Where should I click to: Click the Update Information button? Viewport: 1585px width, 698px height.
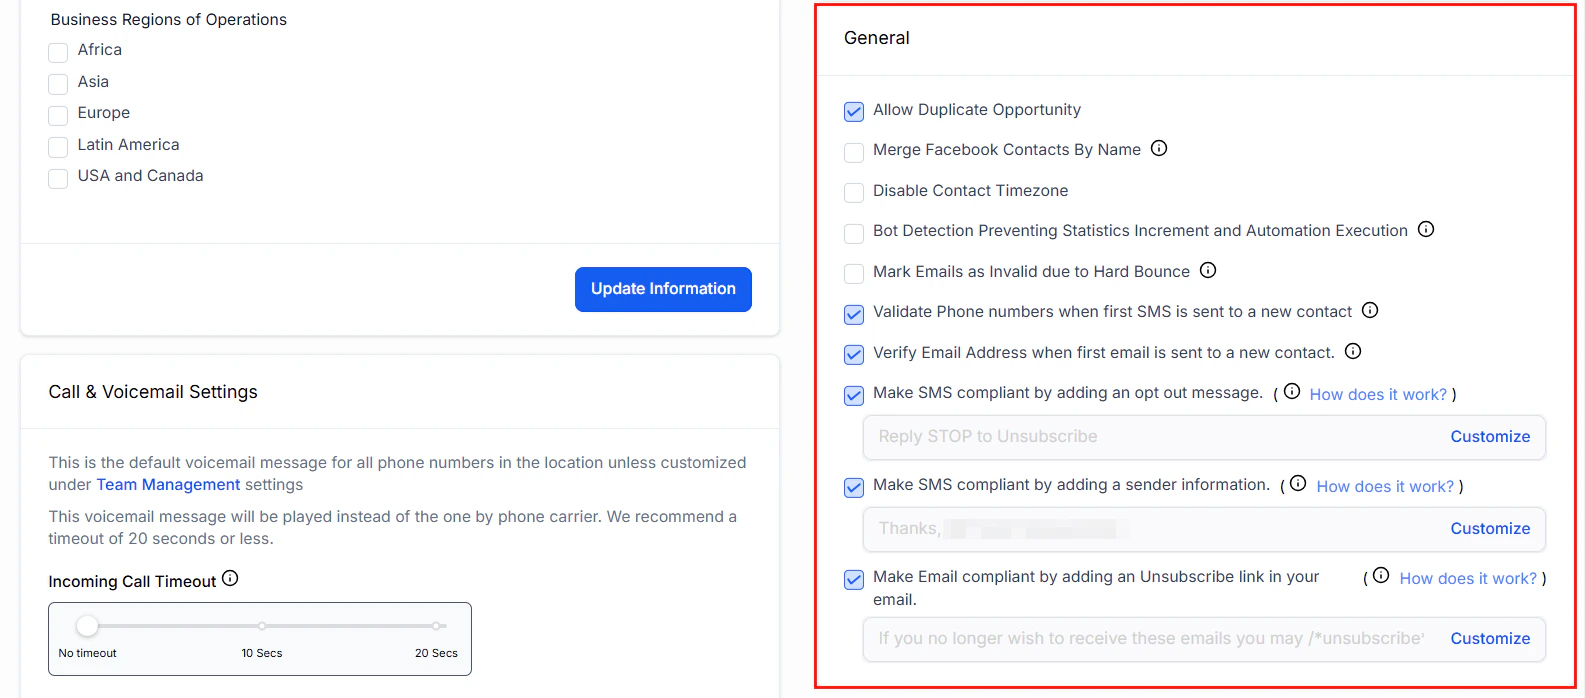coord(663,289)
